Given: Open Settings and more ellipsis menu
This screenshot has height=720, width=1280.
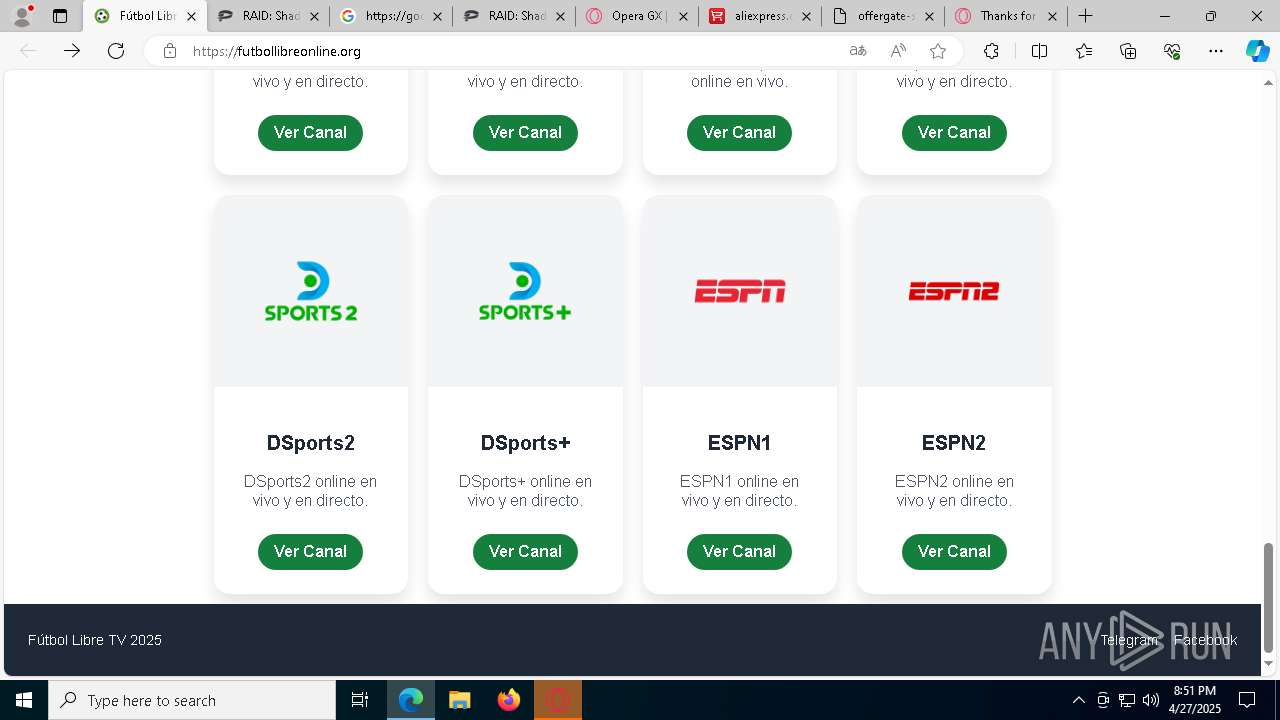Looking at the screenshot, I should coord(1216,51).
